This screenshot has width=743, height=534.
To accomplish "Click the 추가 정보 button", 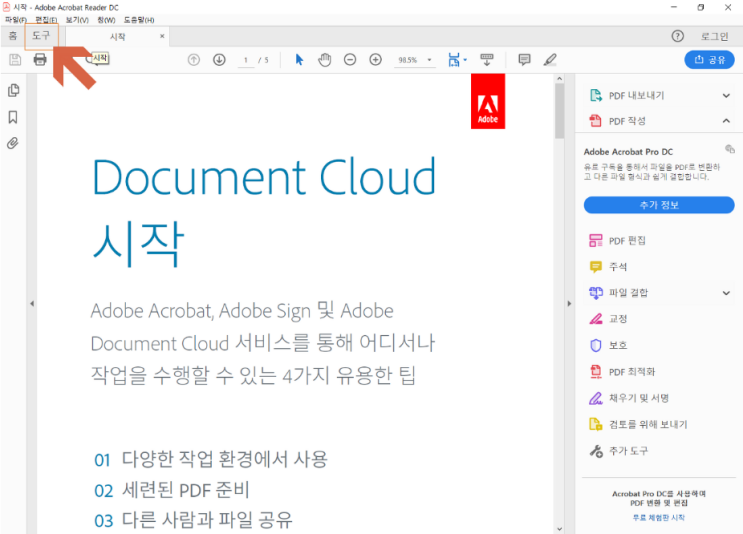I will pyautogui.click(x=659, y=205).
